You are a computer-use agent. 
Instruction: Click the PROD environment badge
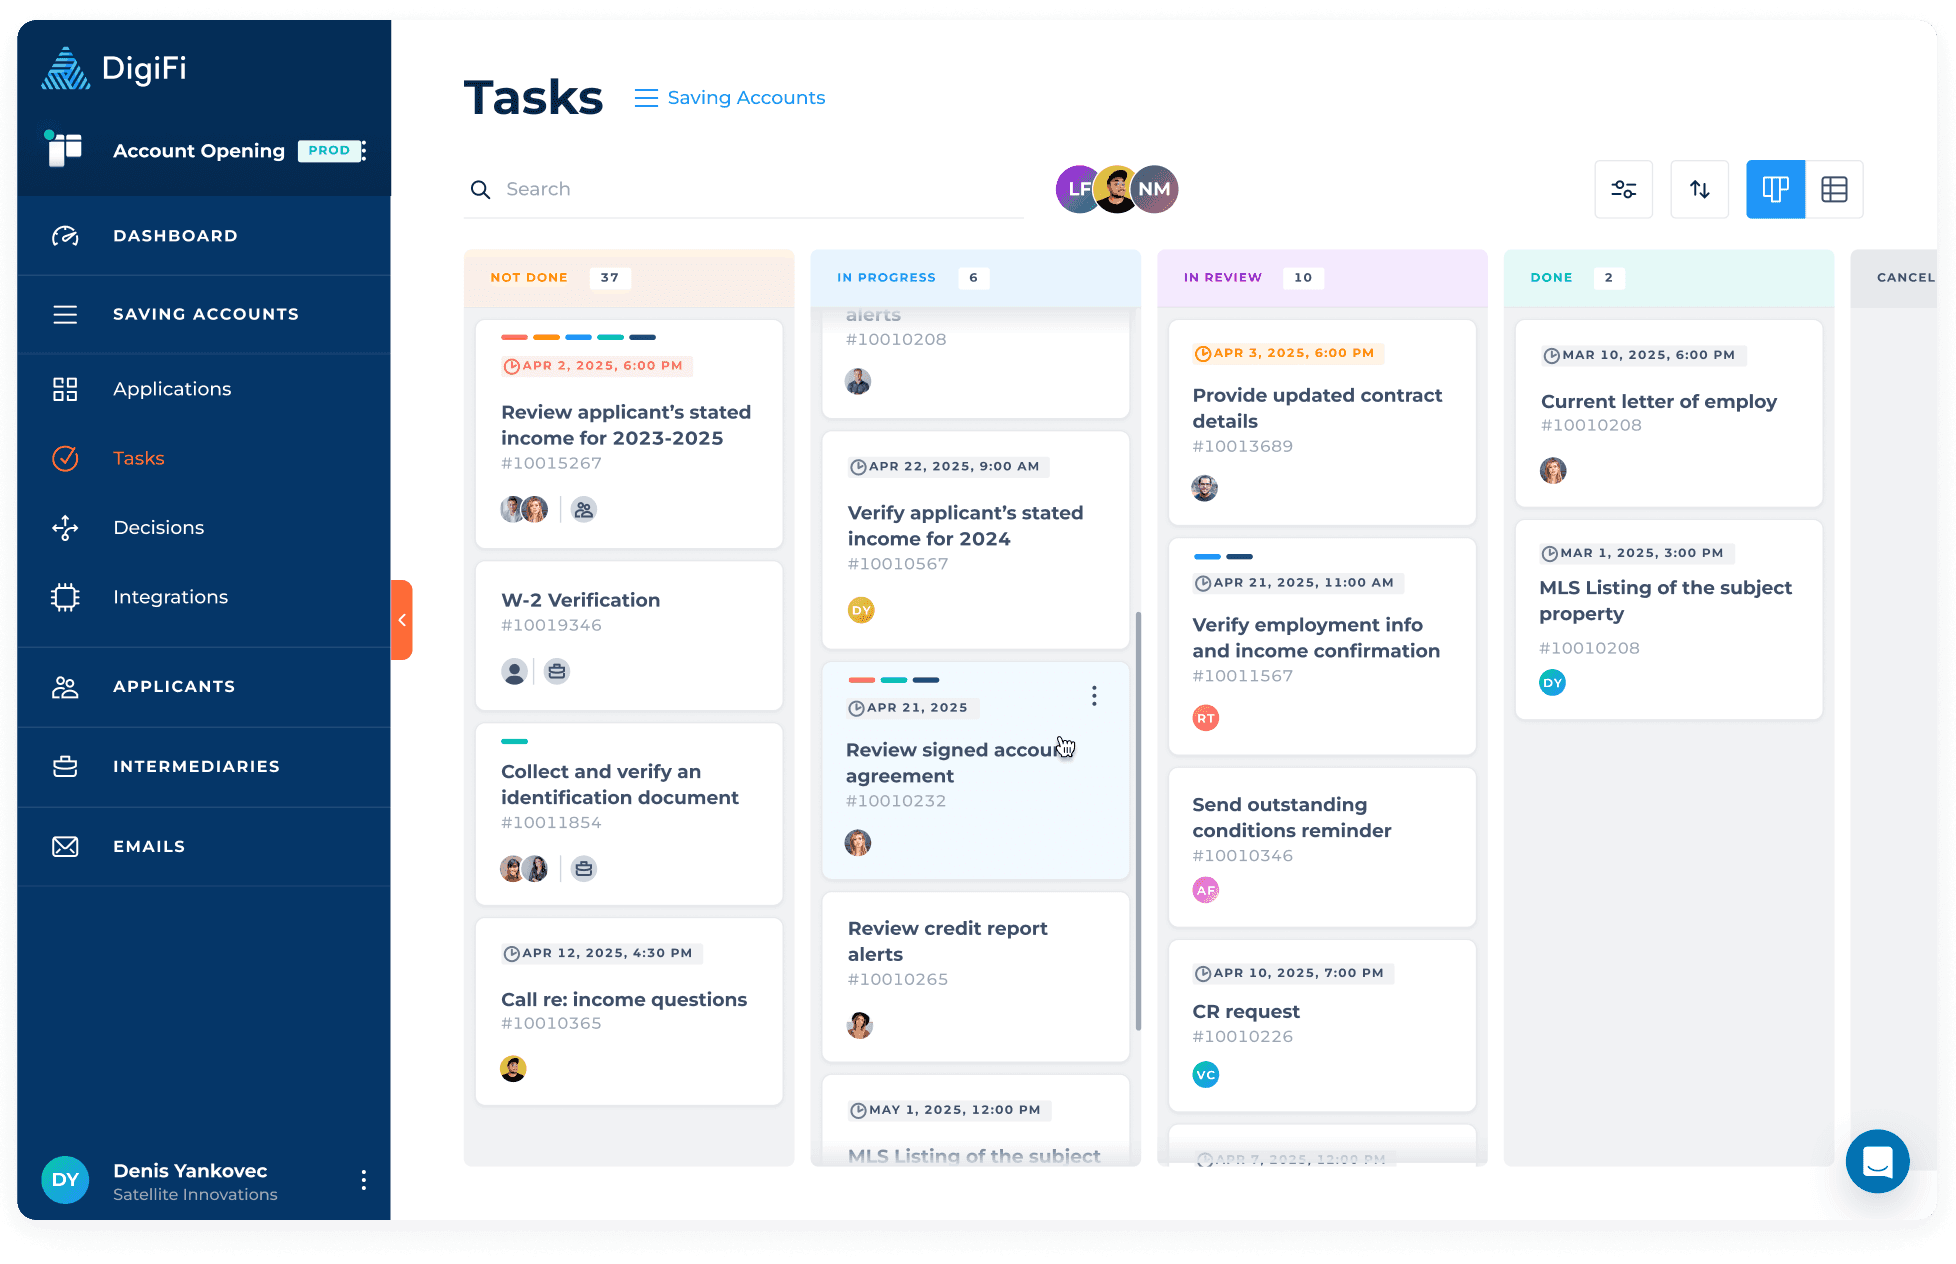(x=329, y=150)
